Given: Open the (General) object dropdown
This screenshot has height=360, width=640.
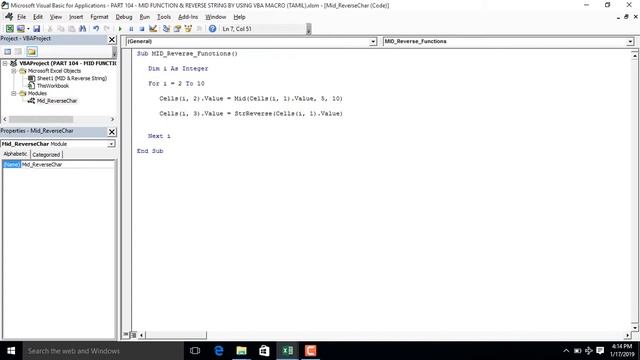Looking at the screenshot, I should click(373, 42).
